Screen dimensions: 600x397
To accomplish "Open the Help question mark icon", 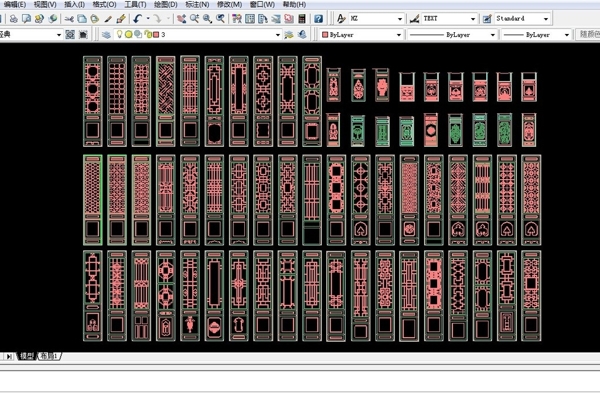I will pyautogui.click(x=318, y=18).
